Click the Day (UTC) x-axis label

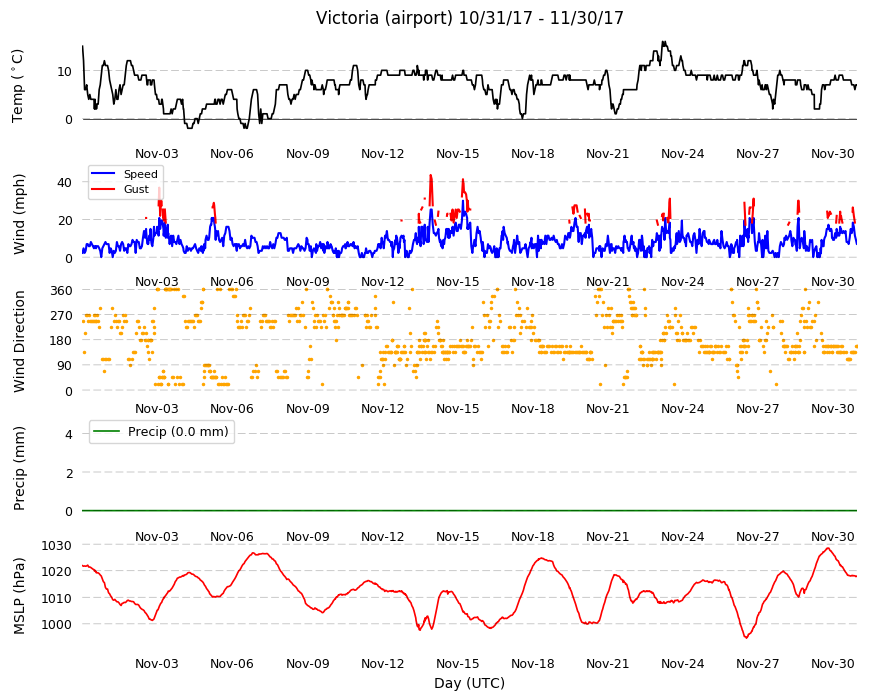click(469, 683)
